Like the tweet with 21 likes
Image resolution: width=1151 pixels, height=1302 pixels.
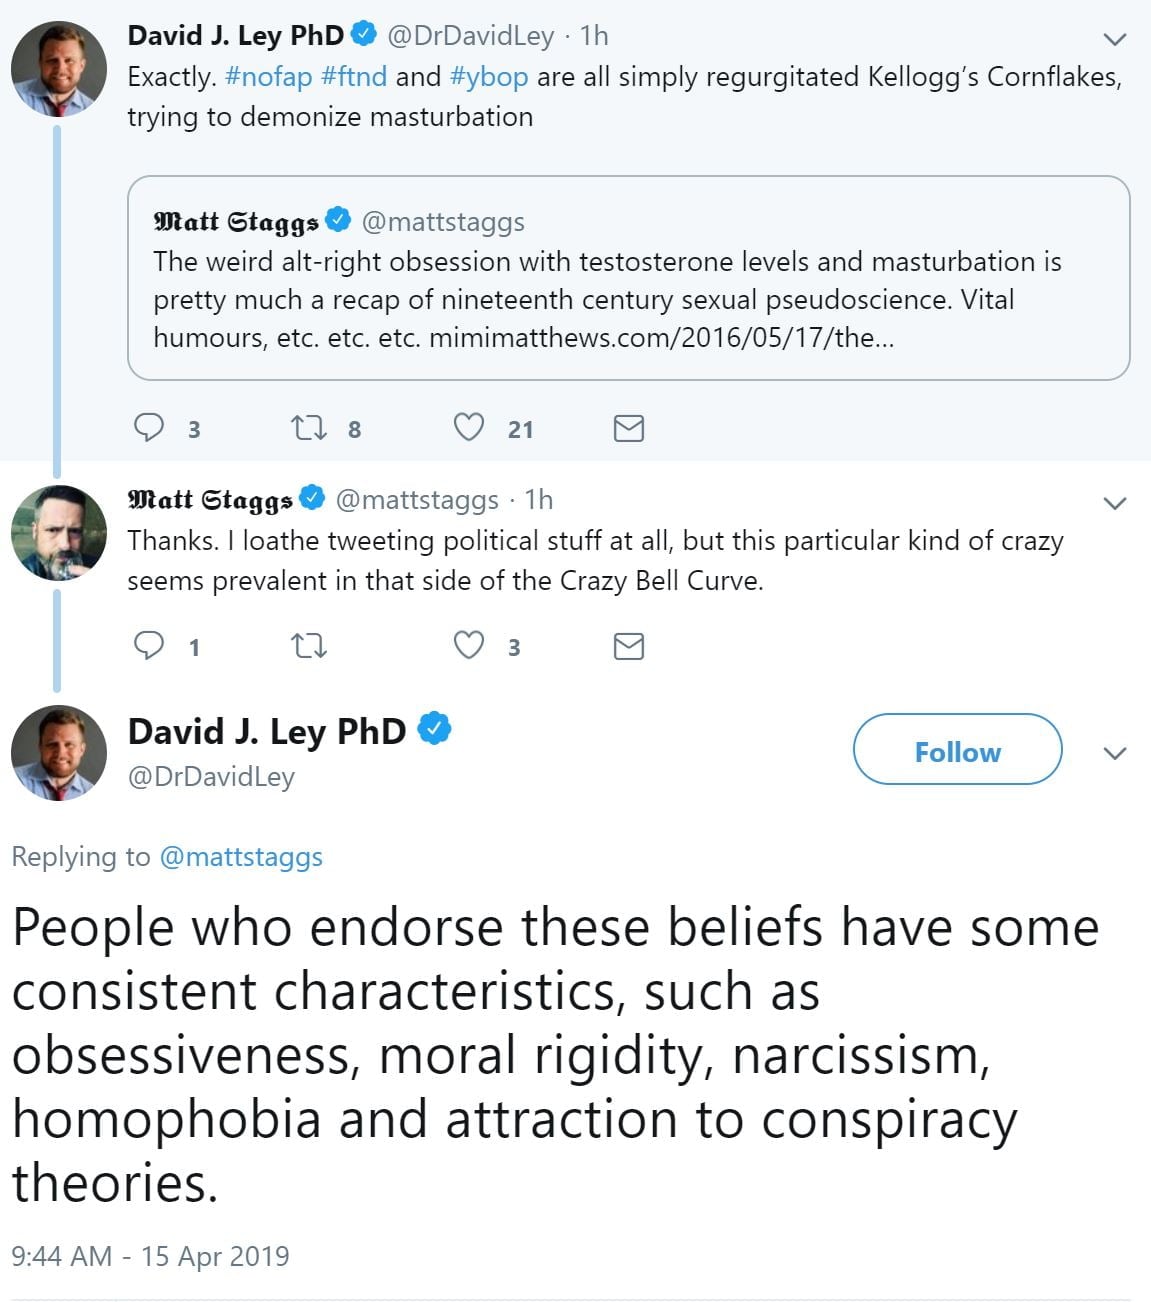469,428
